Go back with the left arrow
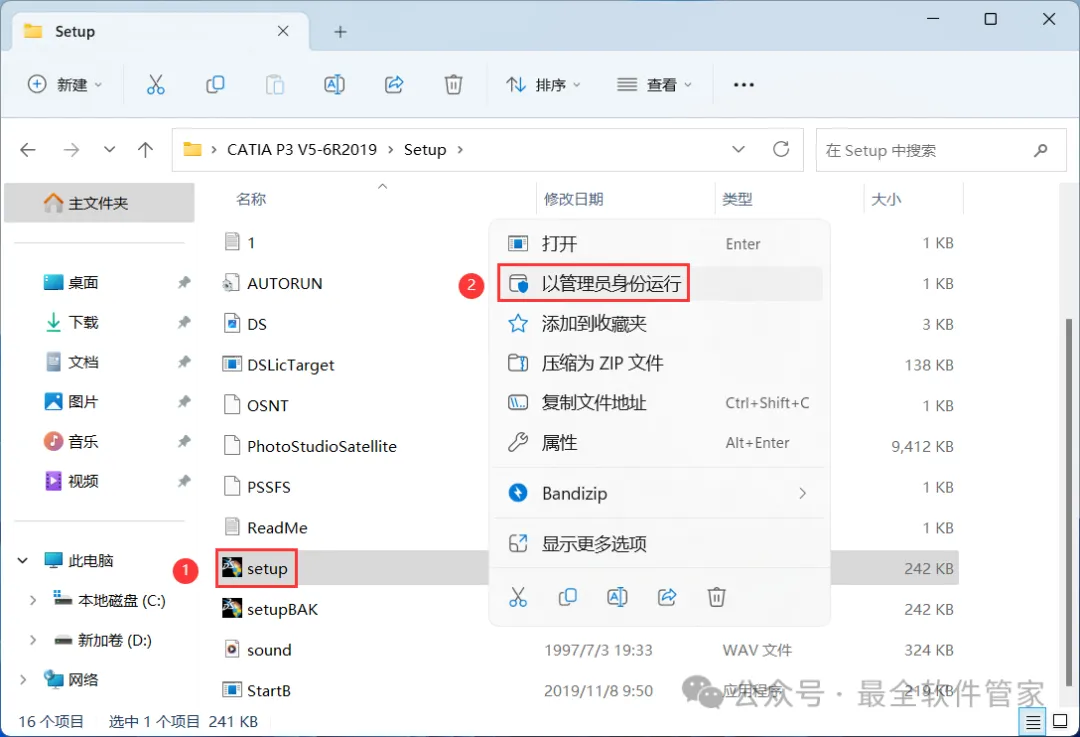Image resolution: width=1080 pixels, height=737 pixels. click(x=28, y=149)
